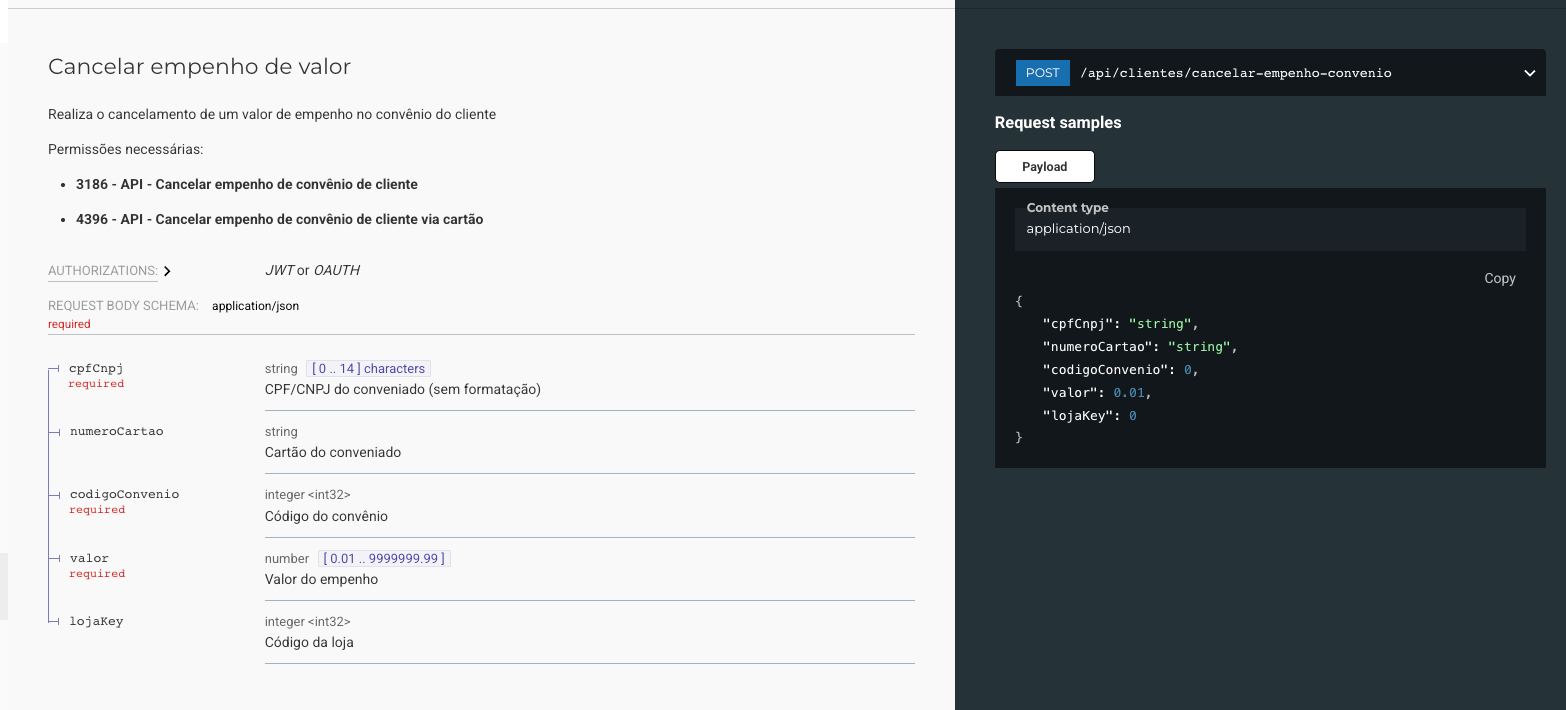Screen dimensions: 1566x710
Task: Click the 'Permissões necessárias:' text
Action: (126, 150)
